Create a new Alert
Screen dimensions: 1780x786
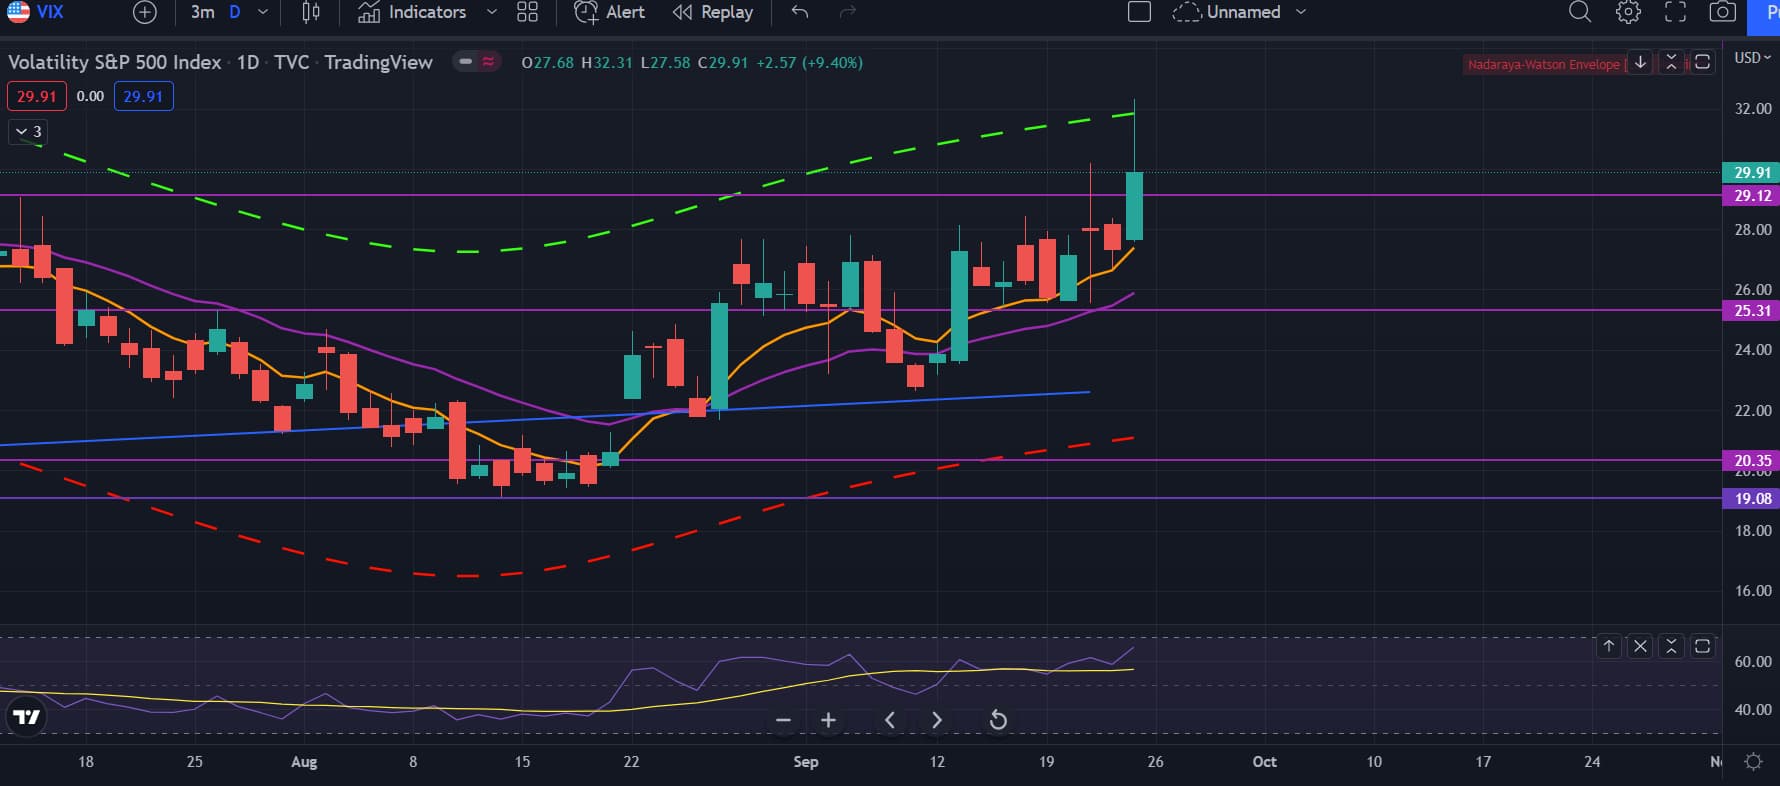click(x=609, y=12)
